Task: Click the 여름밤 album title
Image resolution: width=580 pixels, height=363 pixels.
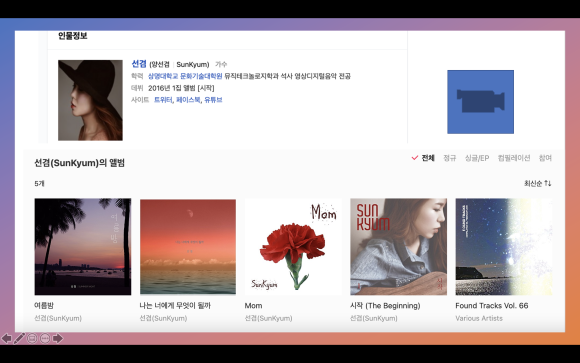Action: pyautogui.click(x=44, y=306)
